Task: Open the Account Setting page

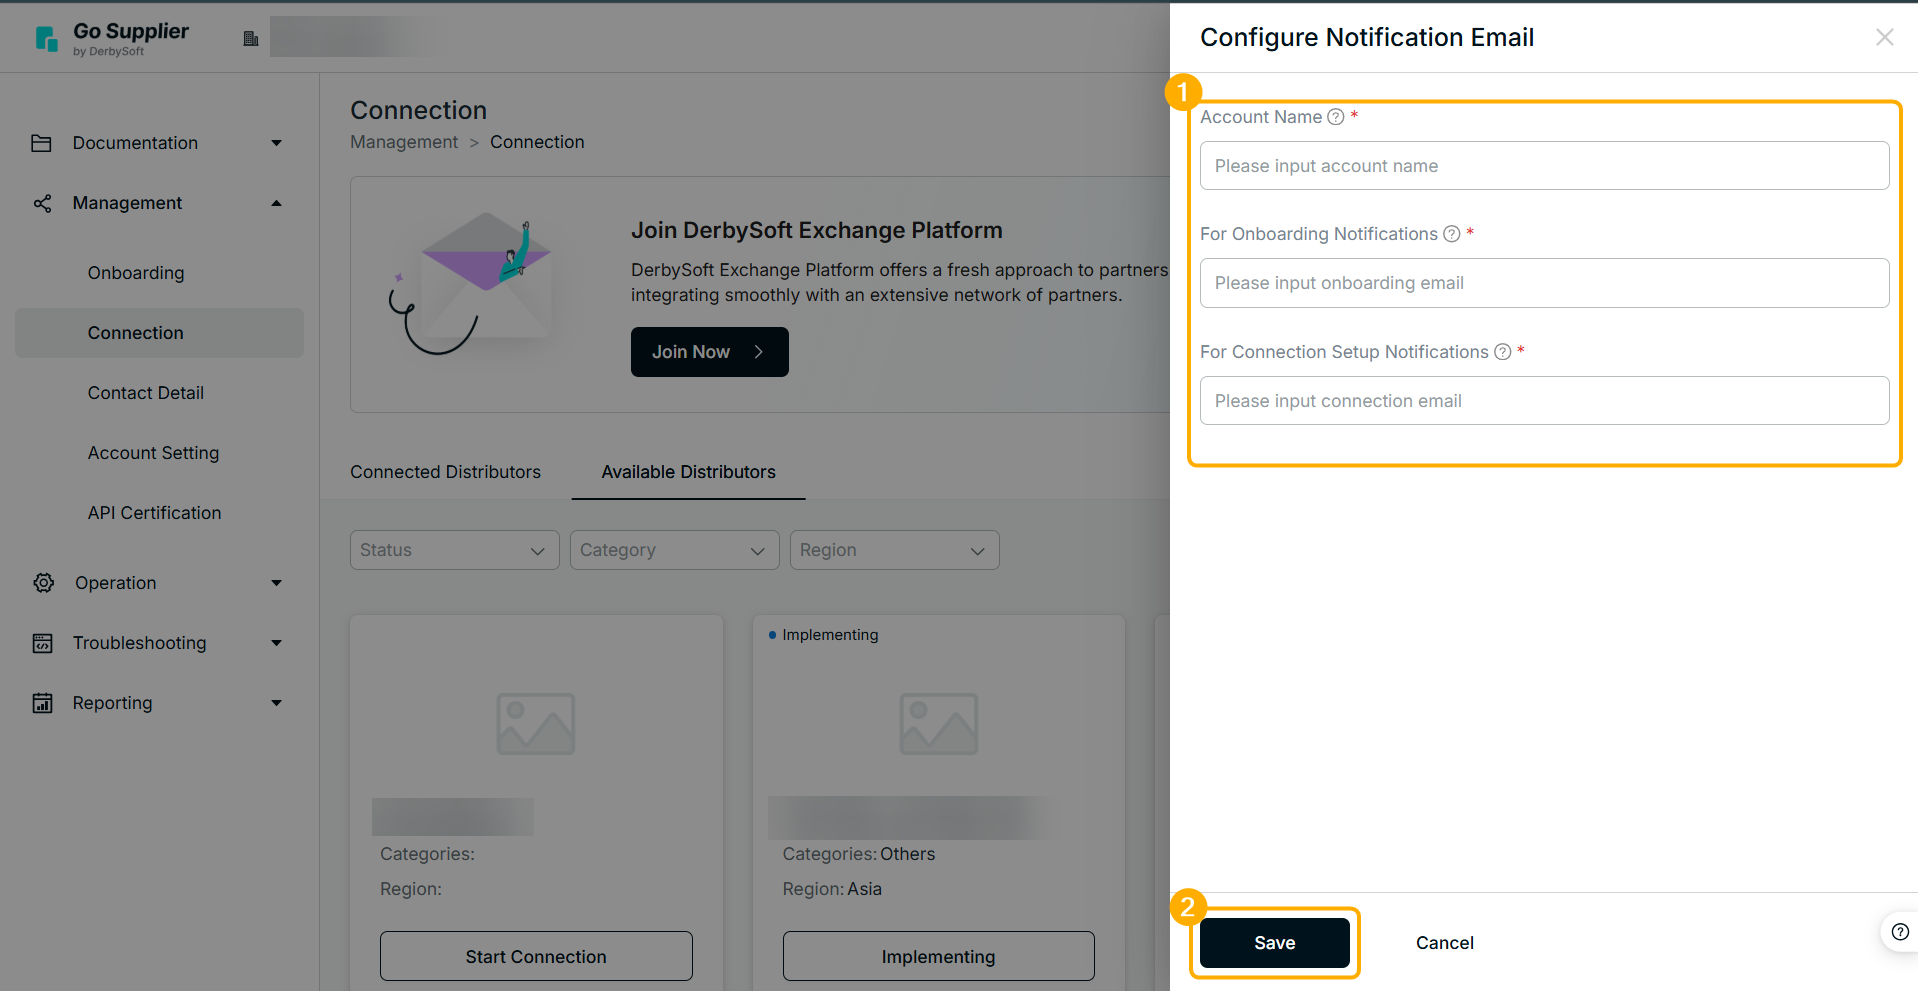Action: (x=153, y=453)
